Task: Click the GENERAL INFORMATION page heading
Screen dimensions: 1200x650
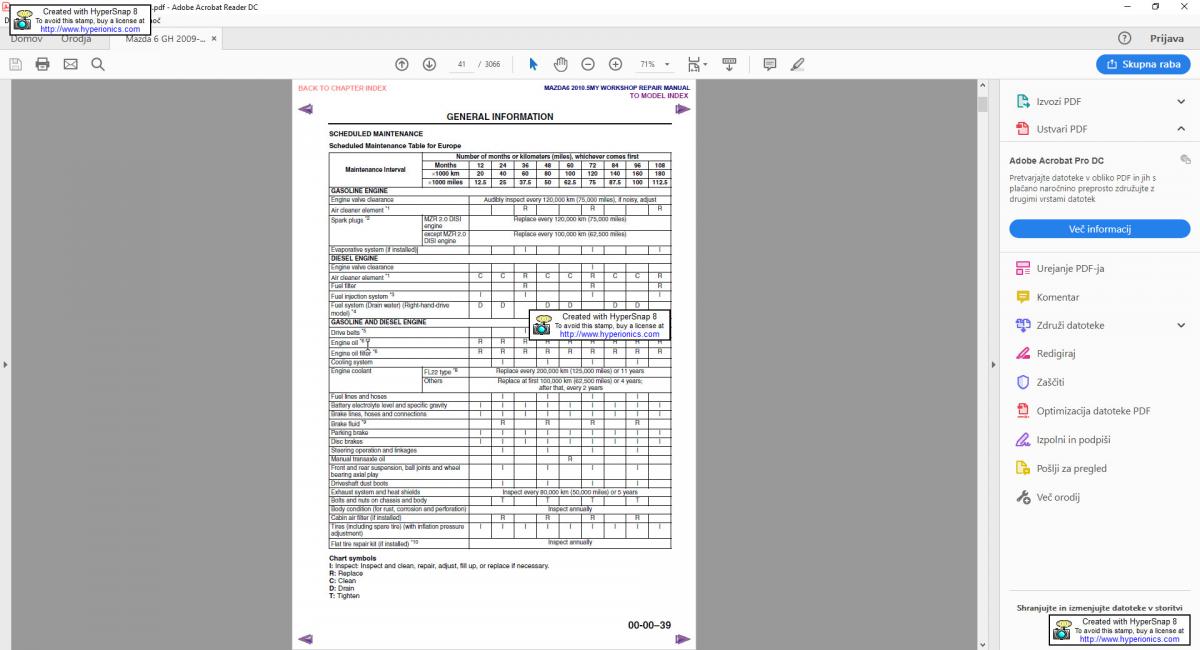Action: (x=500, y=117)
